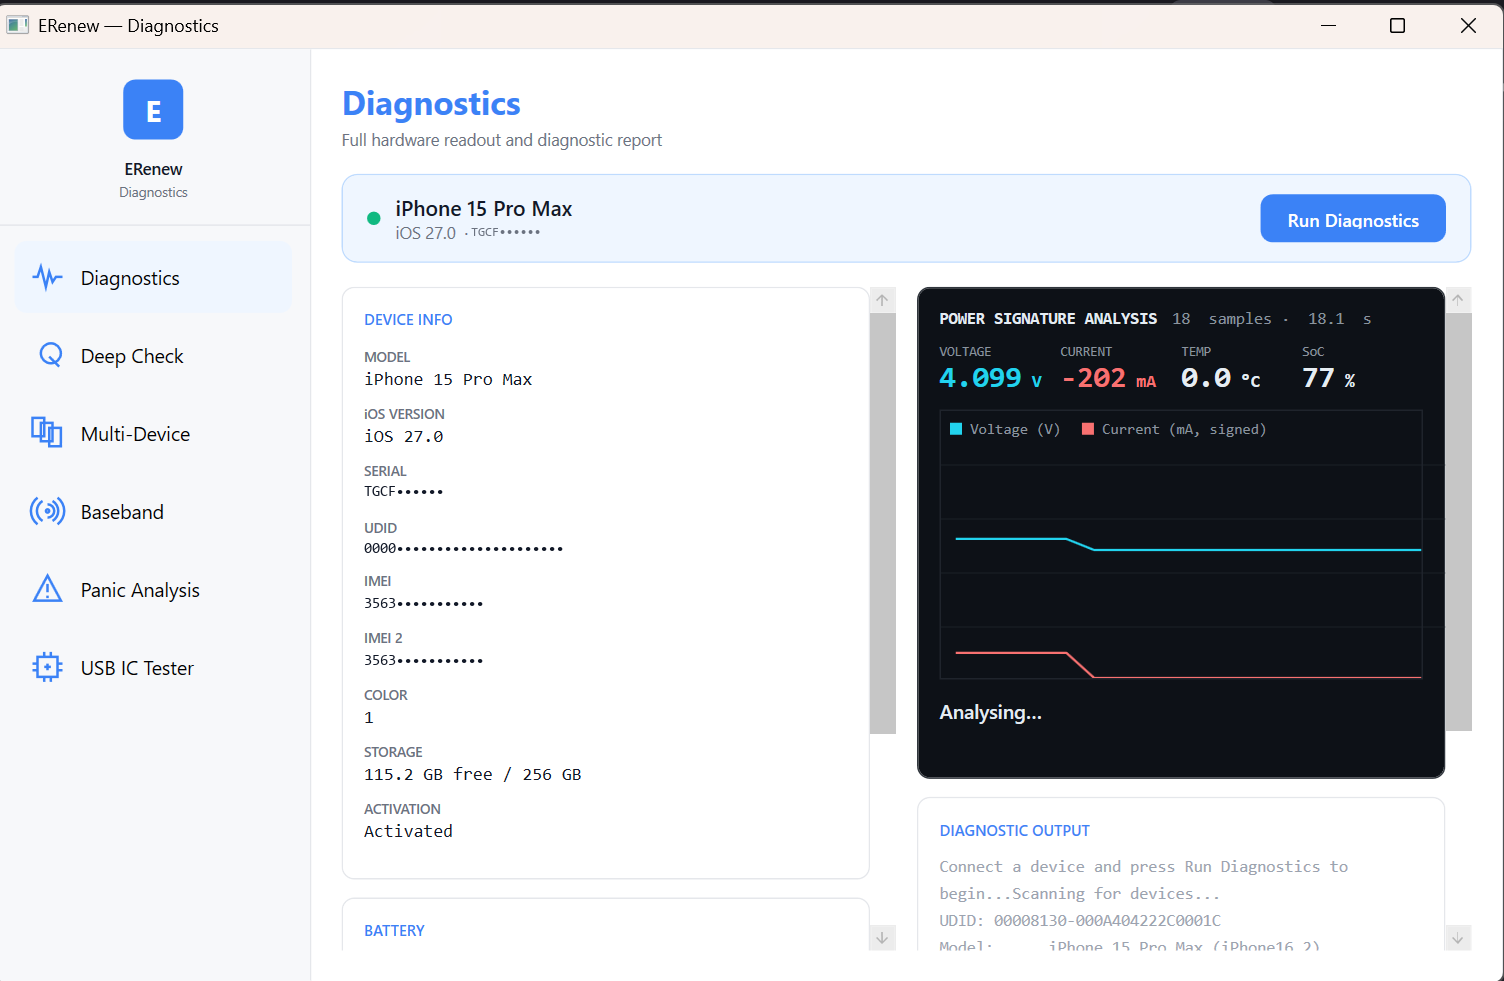The image size is (1504, 981).
Task: Click the Diagnostics page title
Action: pyautogui.click(x=431, y=104)
